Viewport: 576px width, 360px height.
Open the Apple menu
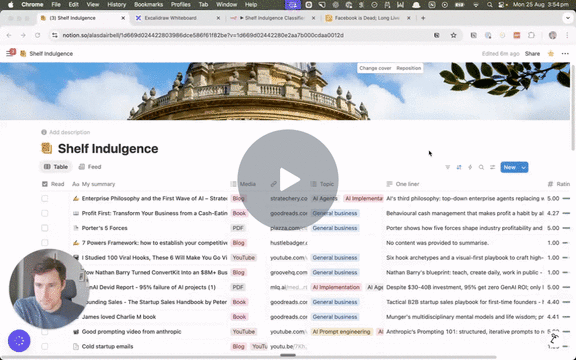[11, 5]
